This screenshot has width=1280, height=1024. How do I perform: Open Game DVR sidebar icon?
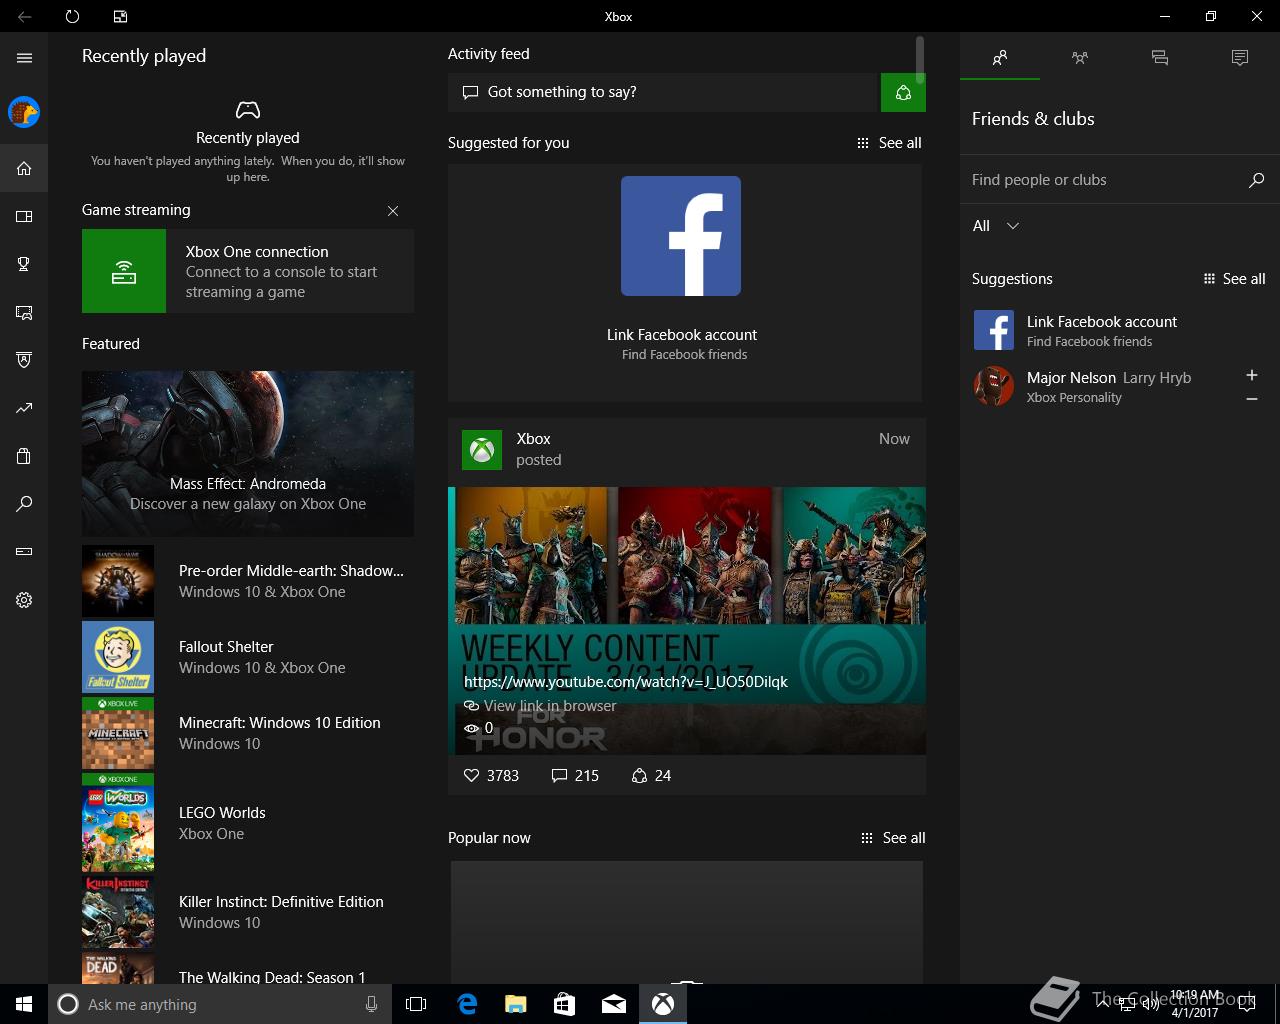coord(24,312)
